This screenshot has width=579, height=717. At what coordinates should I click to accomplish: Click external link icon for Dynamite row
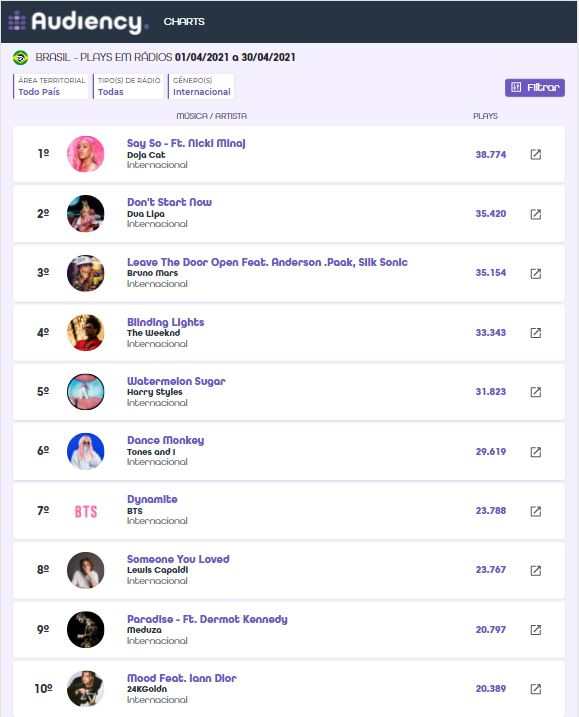coord(536,511)
